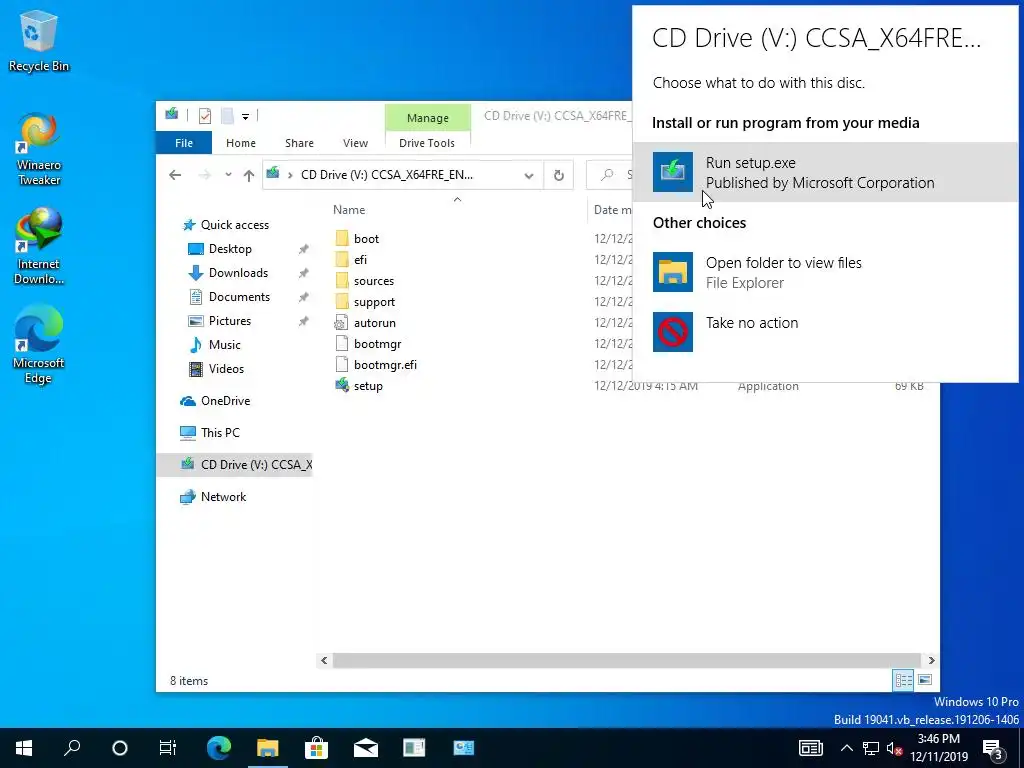Click the Properties quick access toolbar icon
This screenshot has width=1024, height=768.
coord(204,116)
